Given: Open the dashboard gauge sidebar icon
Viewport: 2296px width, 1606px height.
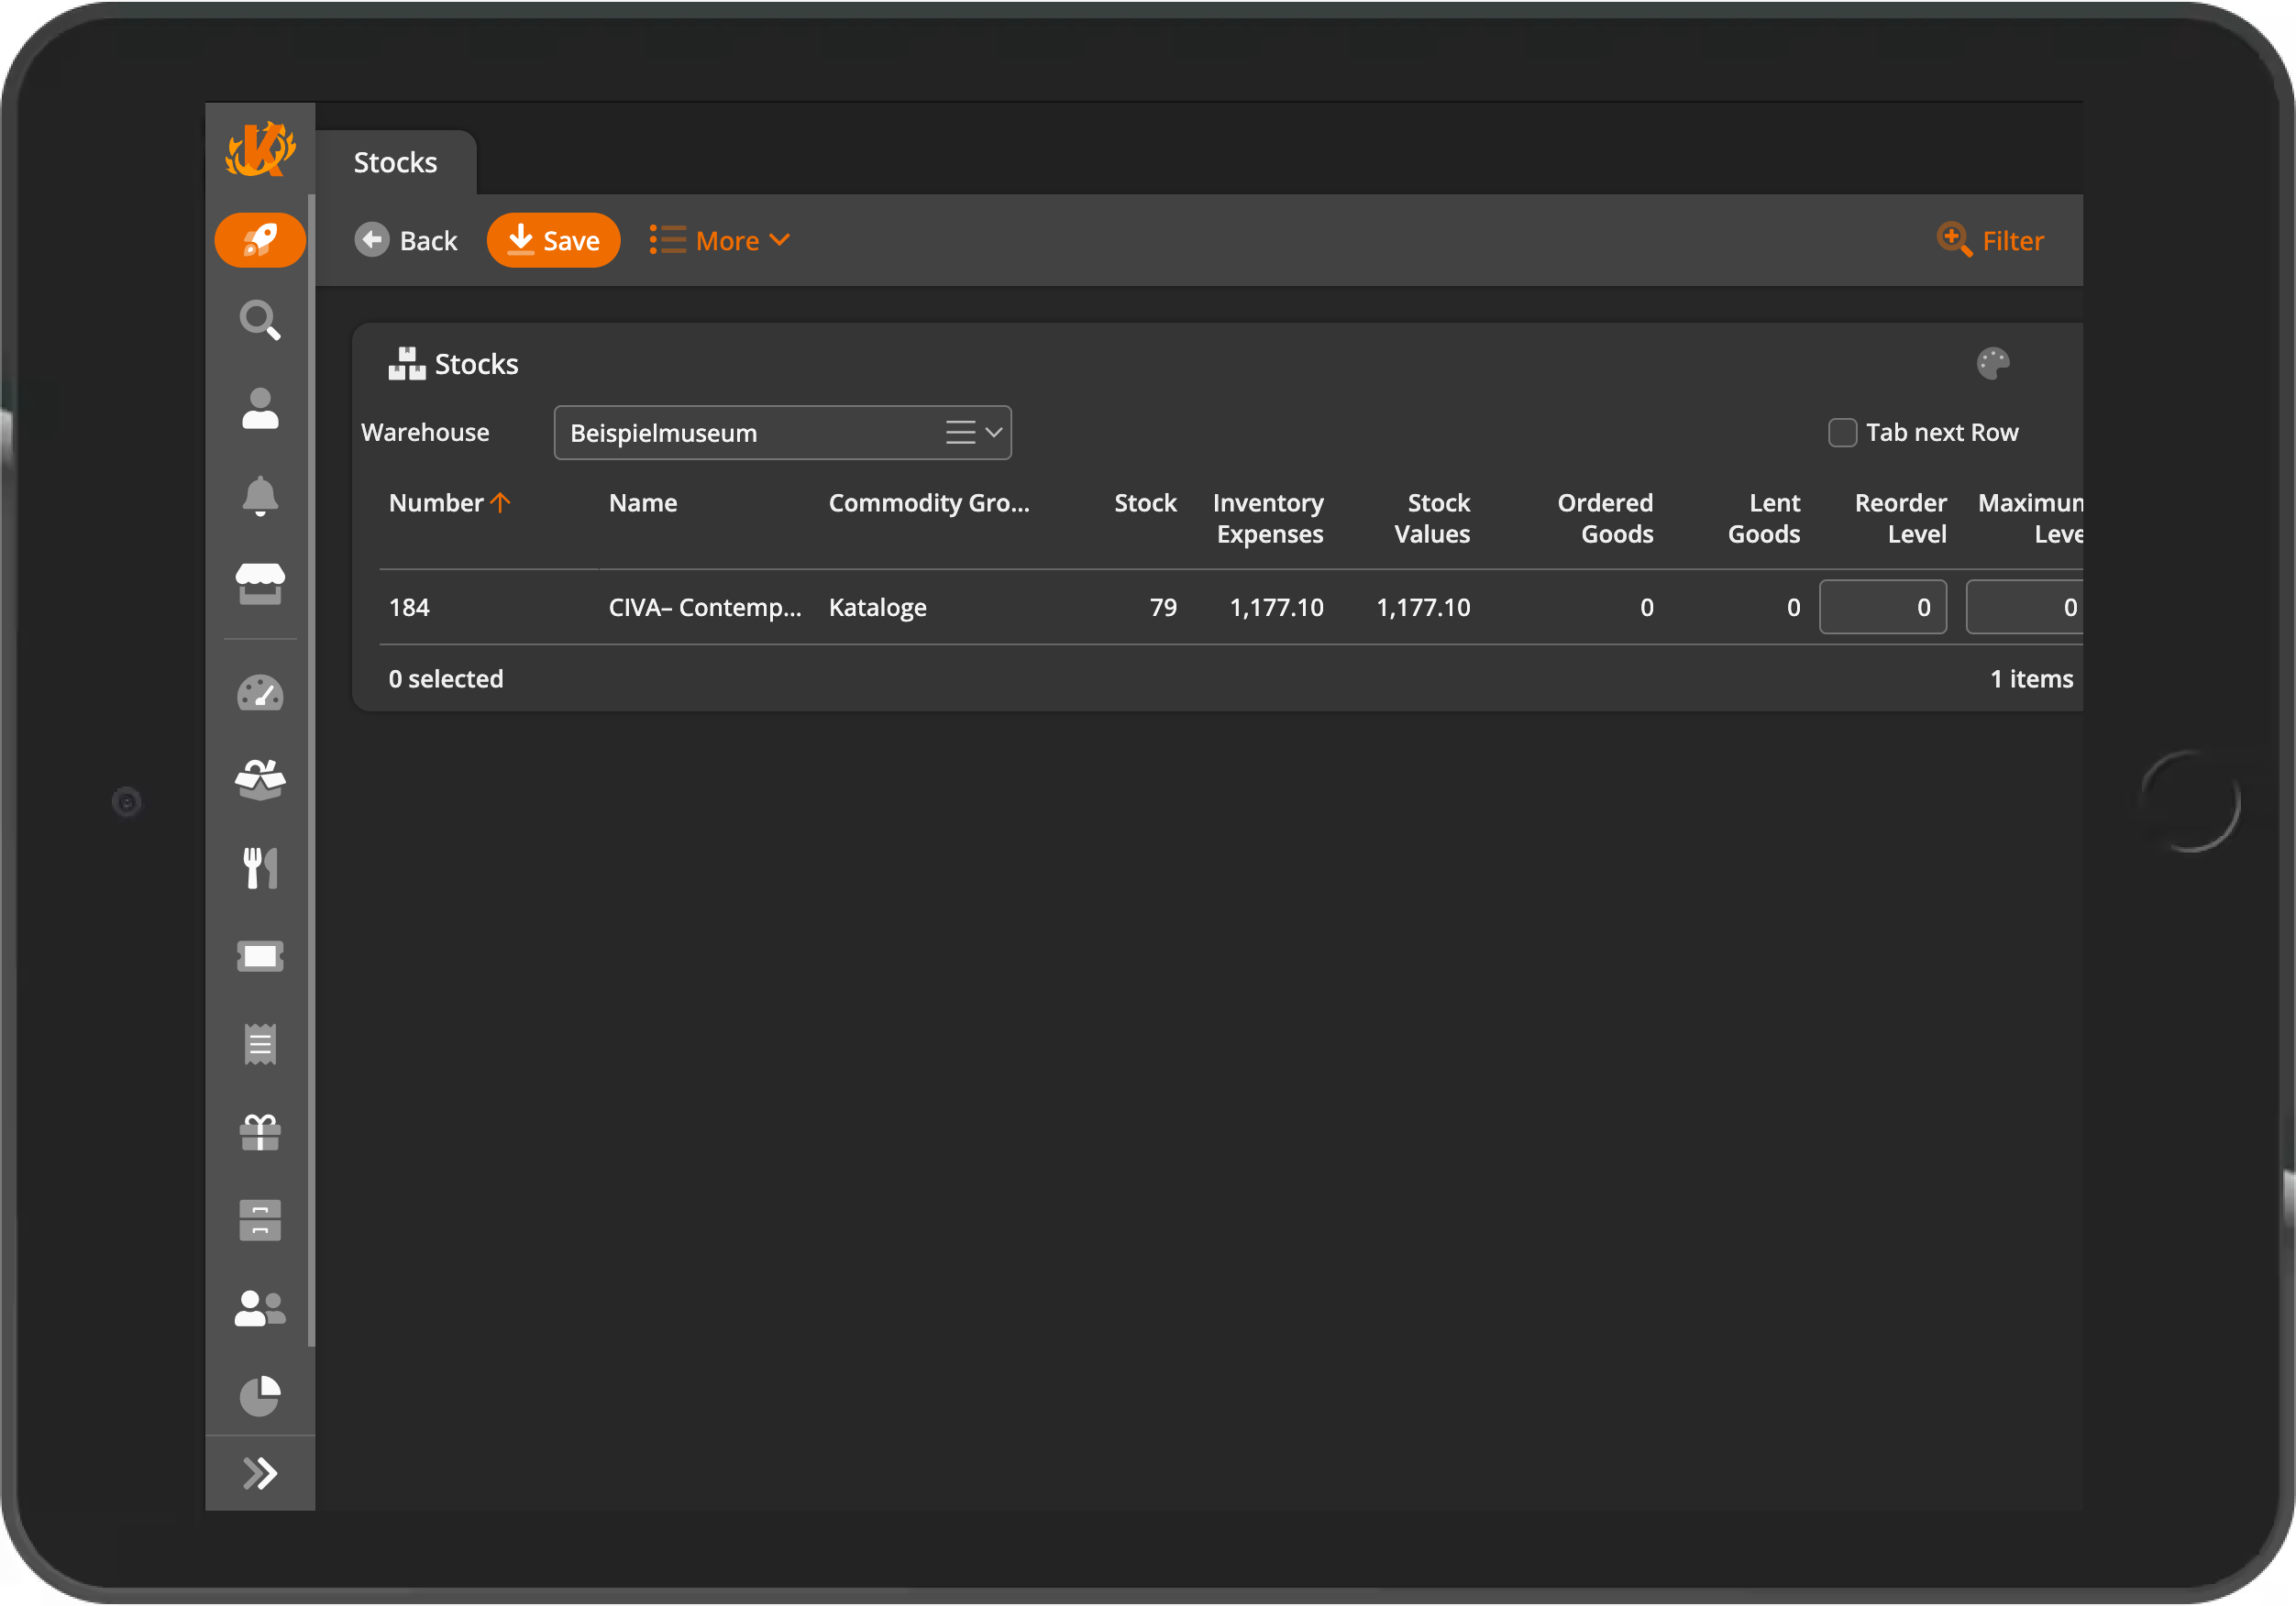Looking at the screenshot, I should pos(260,693).
